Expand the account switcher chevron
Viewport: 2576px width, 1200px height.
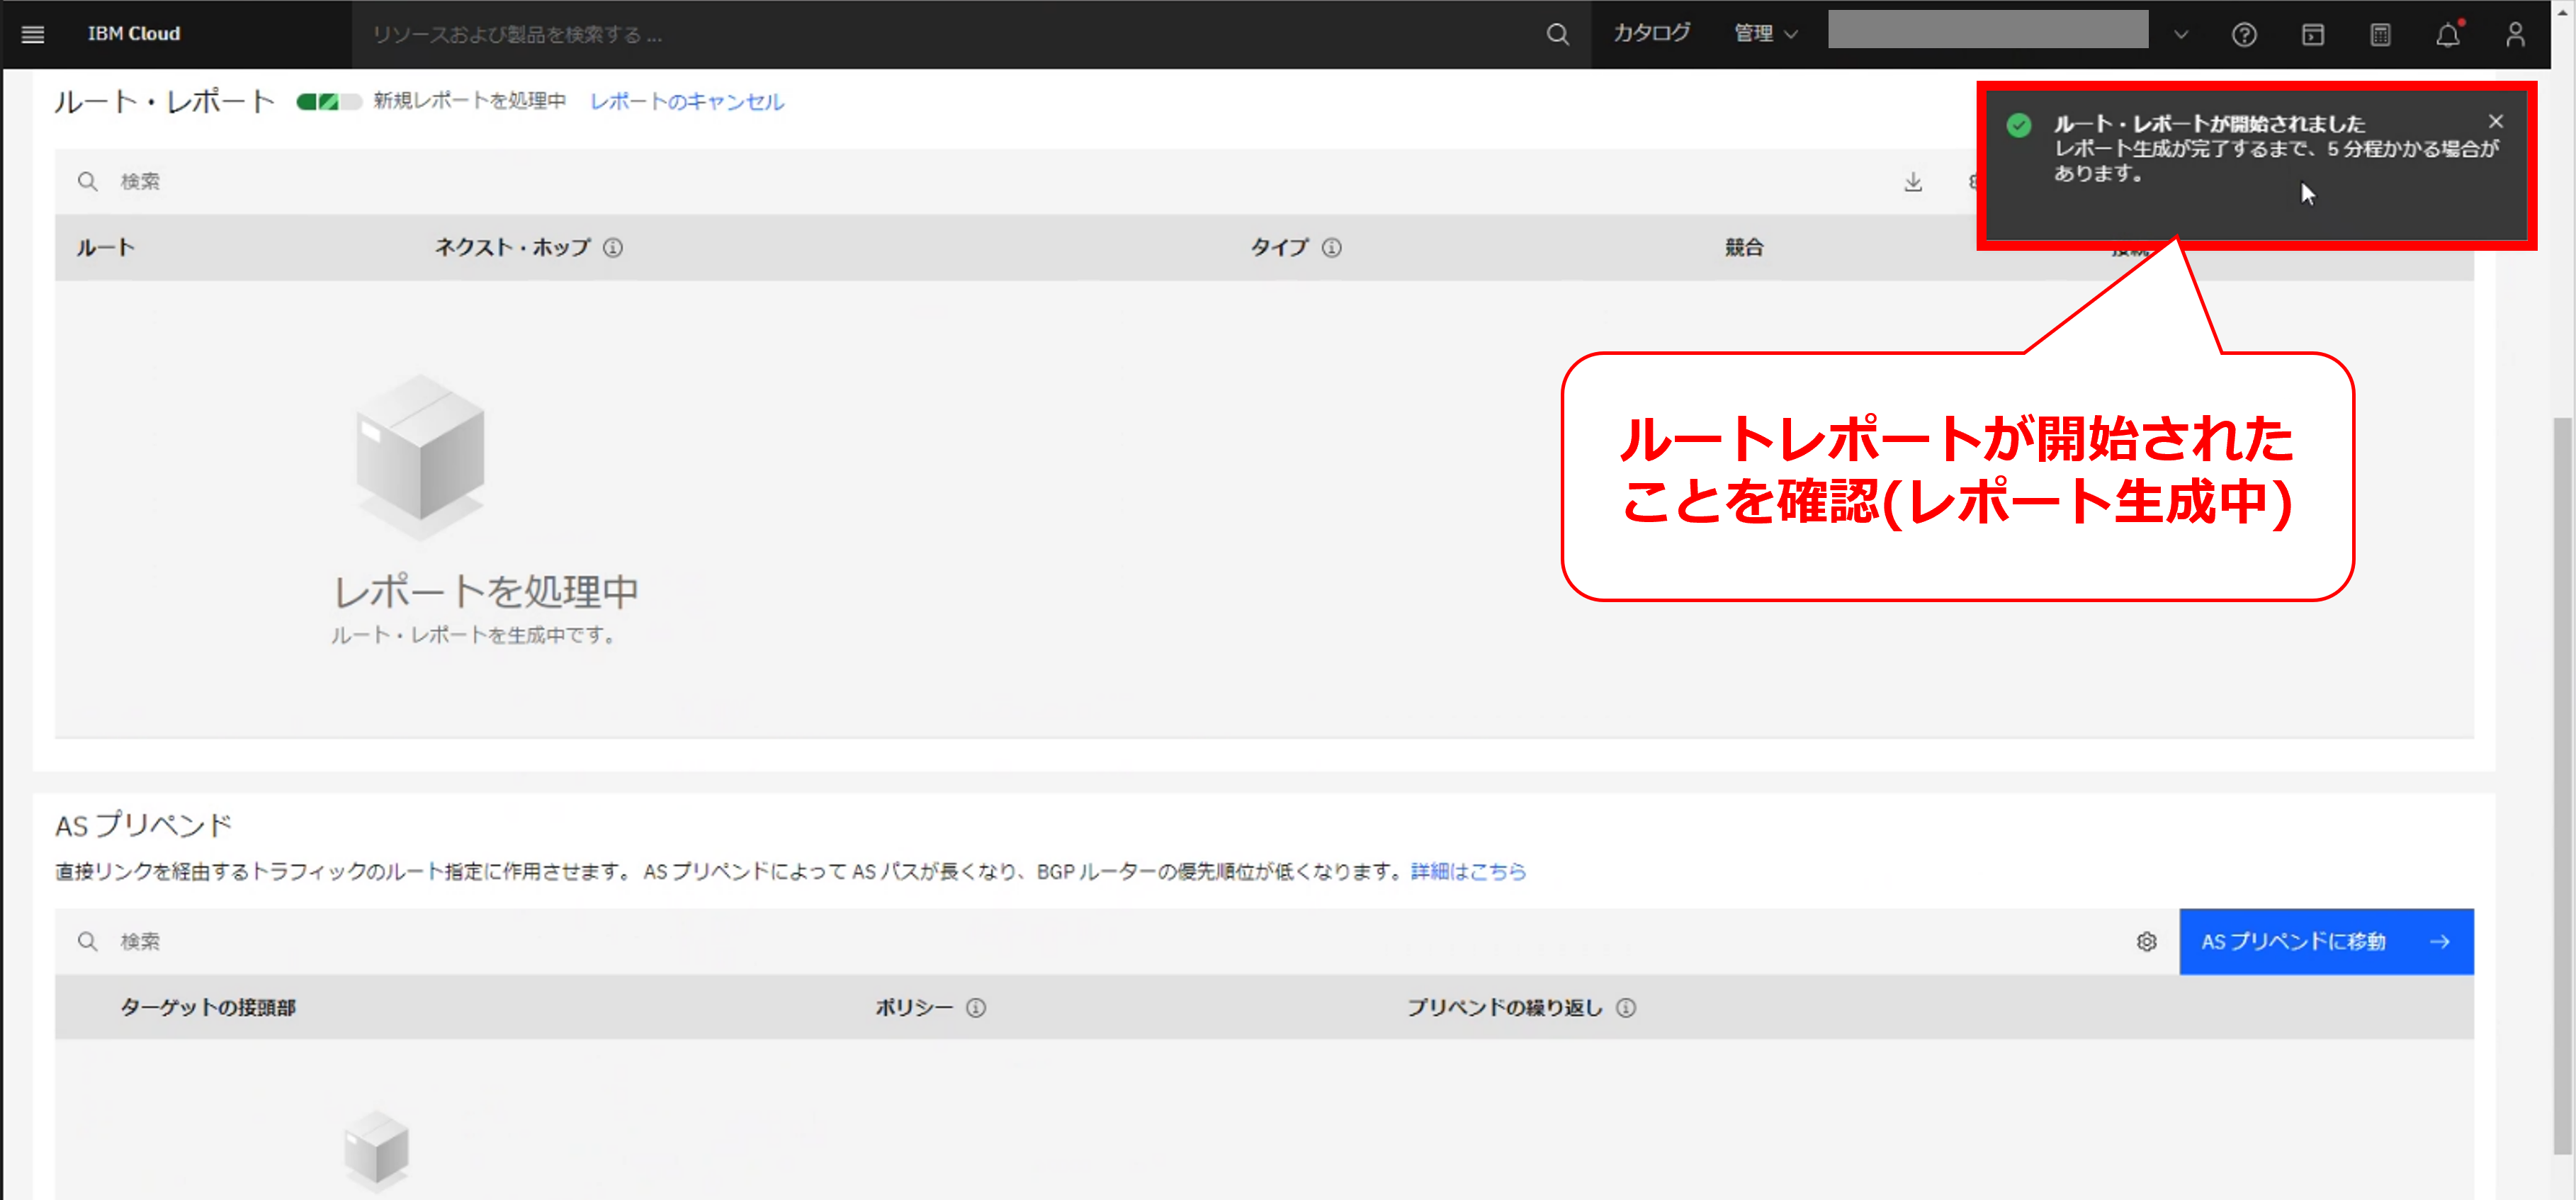pos(2181,35)
